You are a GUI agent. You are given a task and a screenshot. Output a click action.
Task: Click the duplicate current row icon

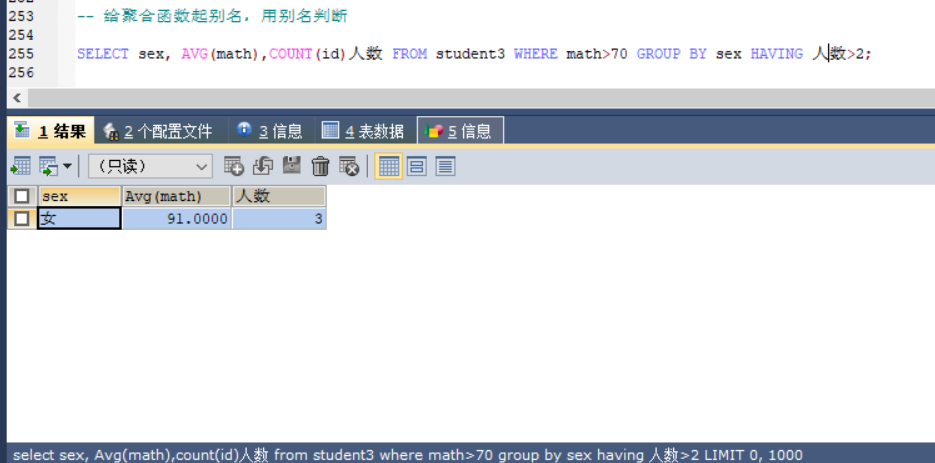pyautogui.click(x=263, y=166)
